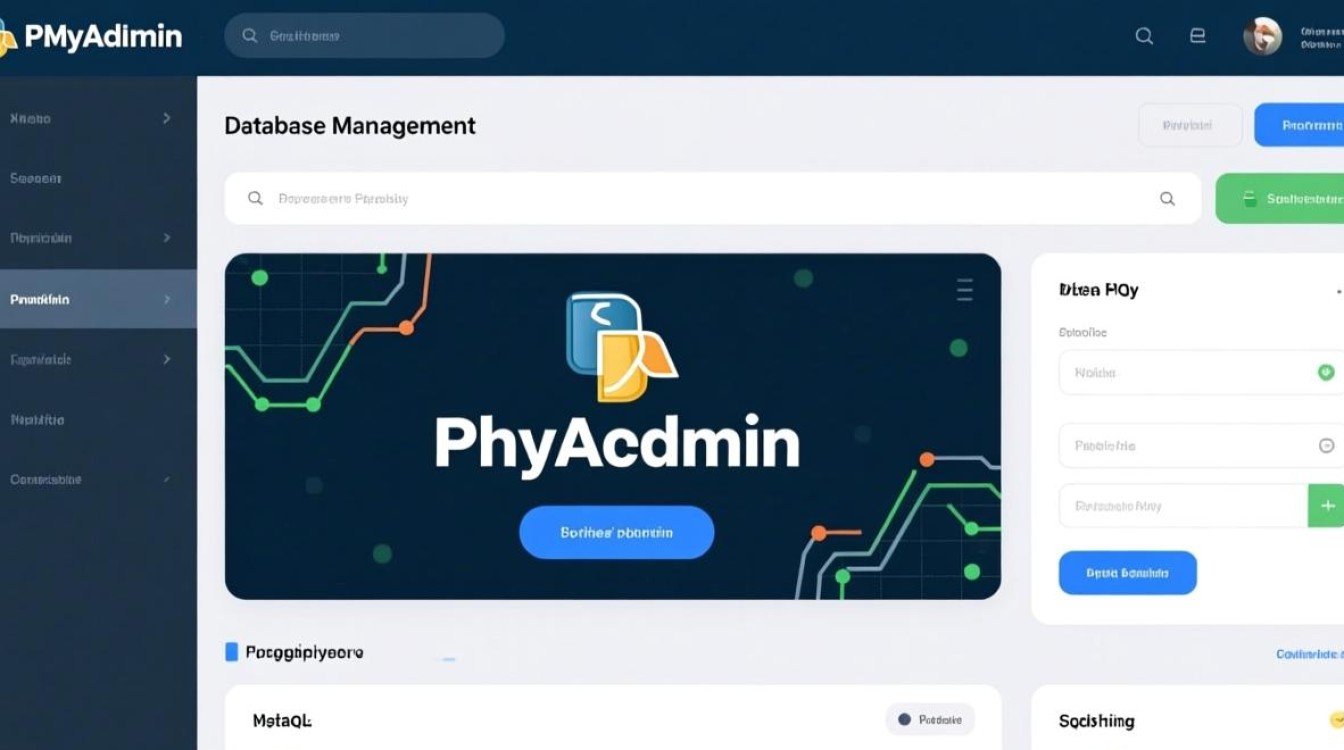The width and height of the screenshot is (1344, 750).
Task: Click the database icon beside the search magnifier
Action: tap(1197, 35)
